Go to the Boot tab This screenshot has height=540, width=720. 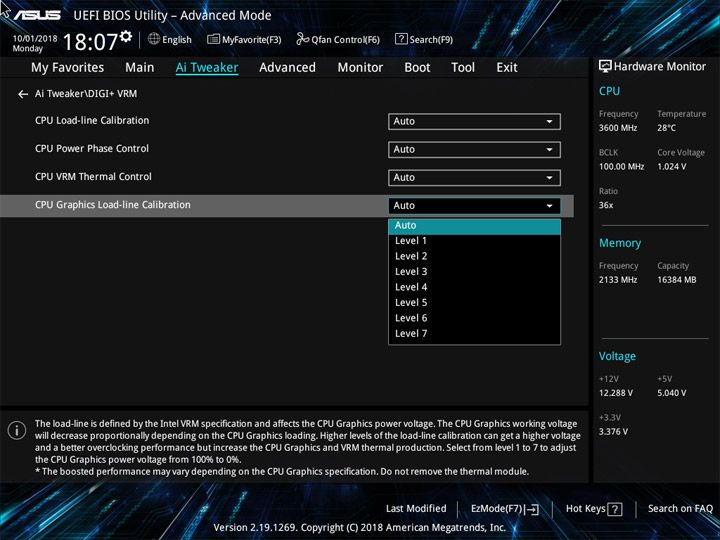417,68
